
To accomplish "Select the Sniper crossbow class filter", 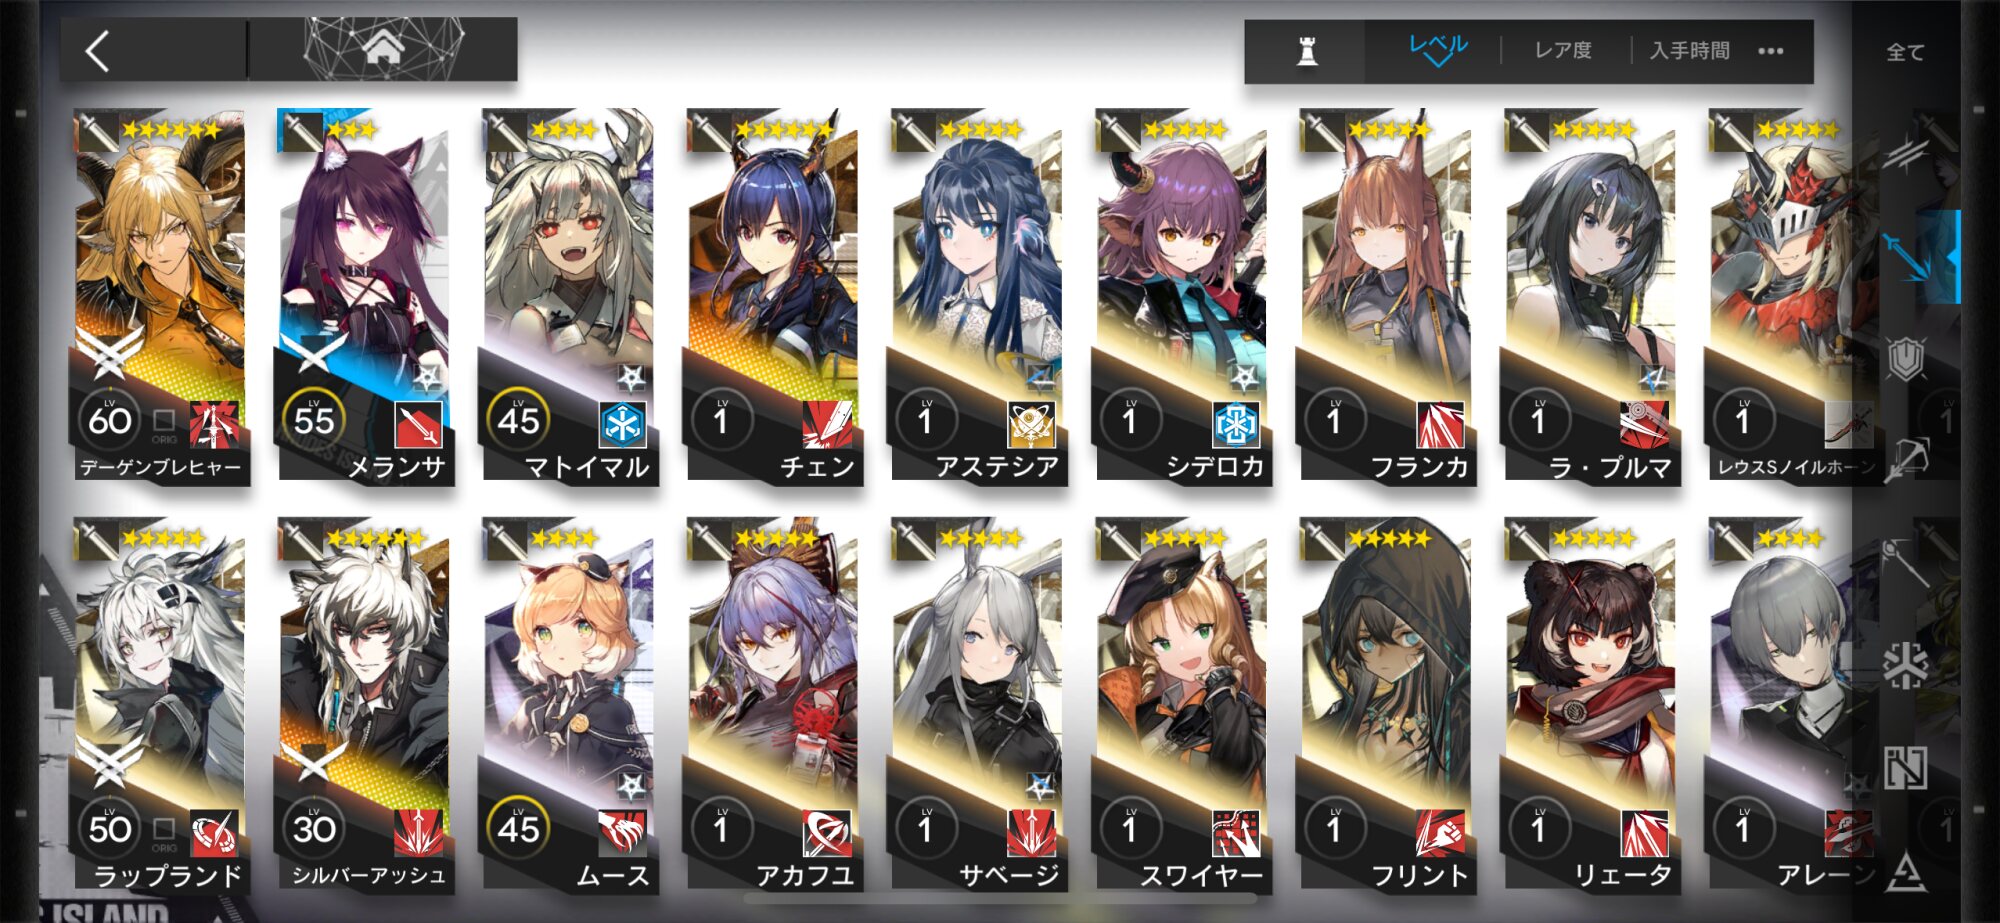I will point(1906,460).
